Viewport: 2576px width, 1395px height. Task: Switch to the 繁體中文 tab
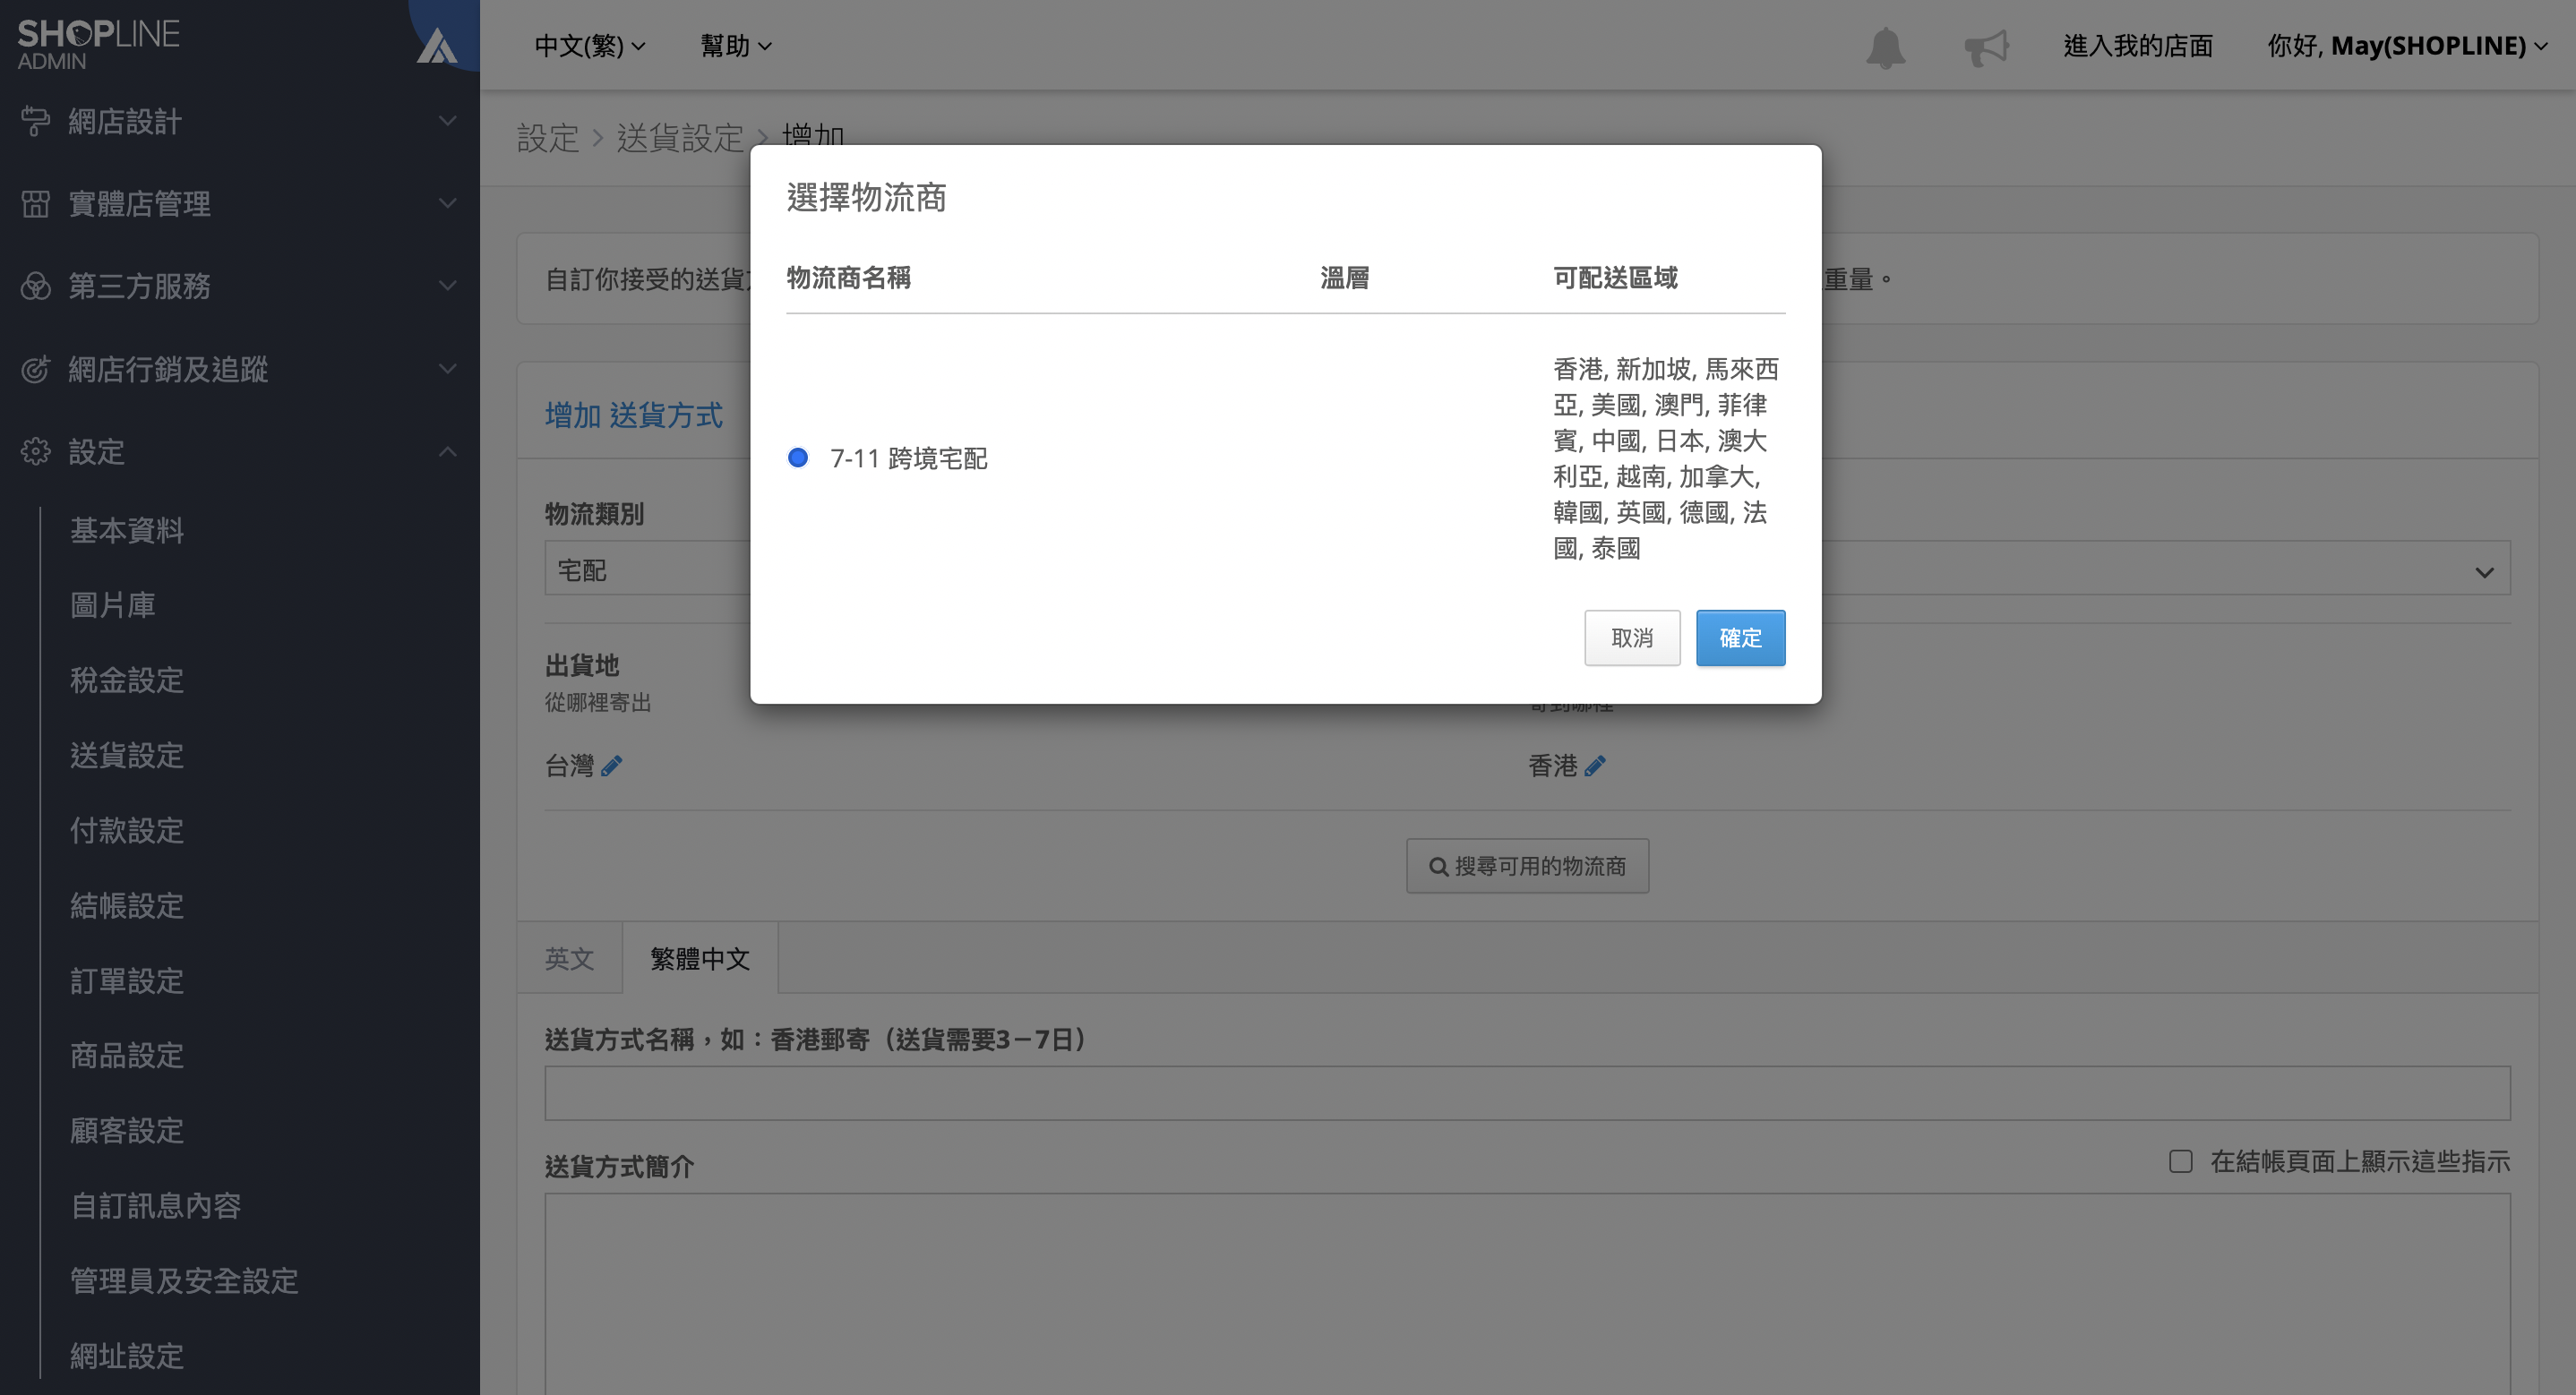point(700,959)
